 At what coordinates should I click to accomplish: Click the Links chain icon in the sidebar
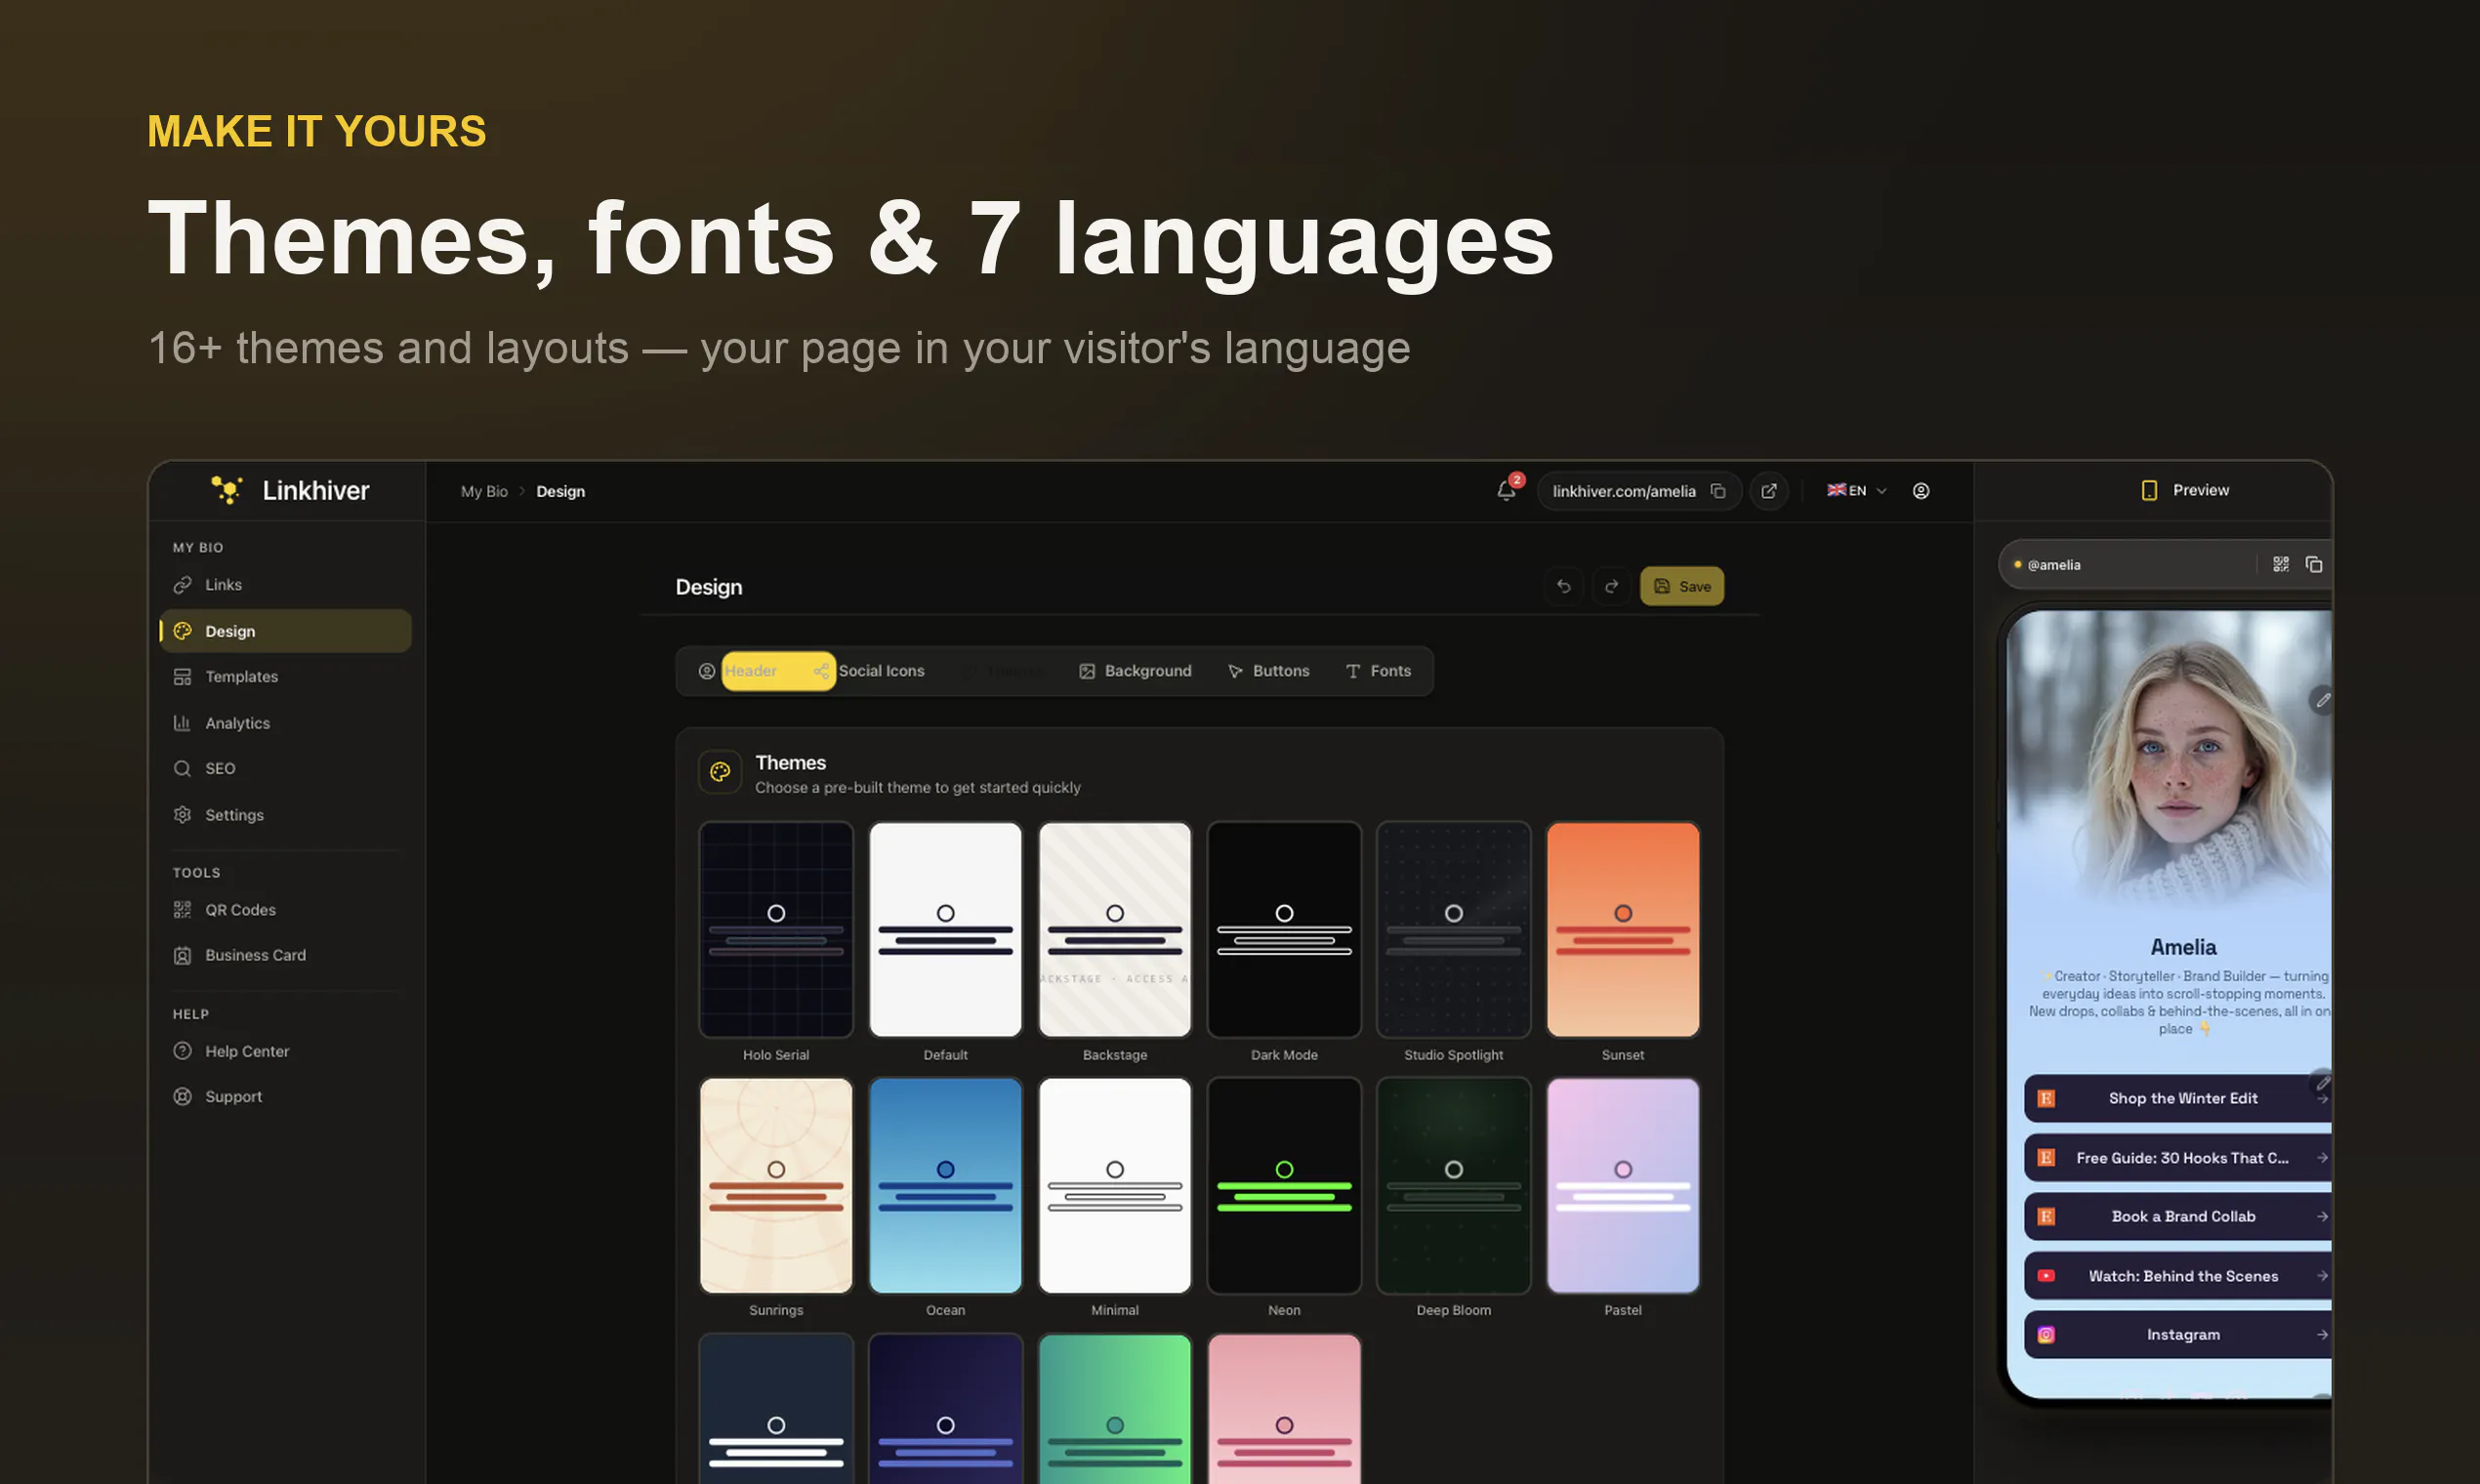(182, 585)
